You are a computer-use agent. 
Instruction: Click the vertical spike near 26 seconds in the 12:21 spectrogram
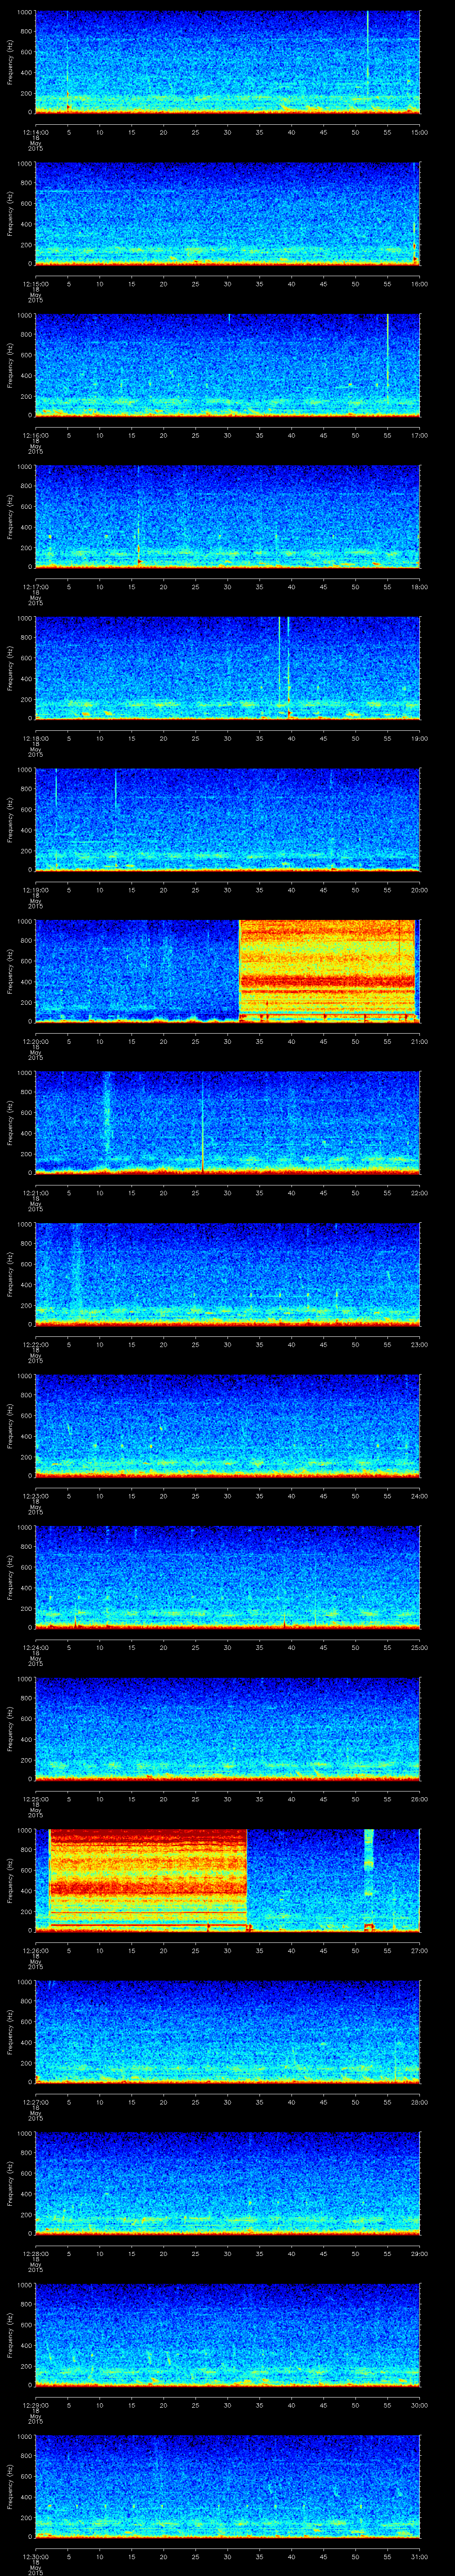click(x=202, y=1120)
